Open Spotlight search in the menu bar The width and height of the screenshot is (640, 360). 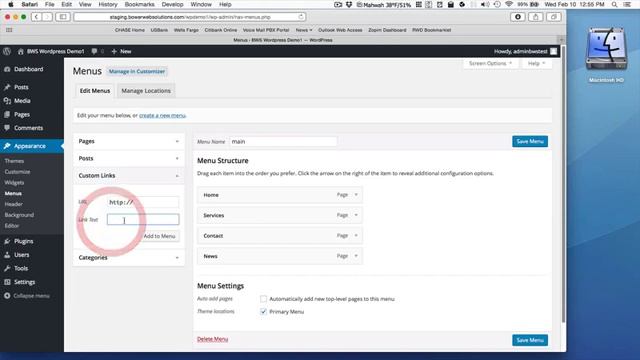pos(614,4)
